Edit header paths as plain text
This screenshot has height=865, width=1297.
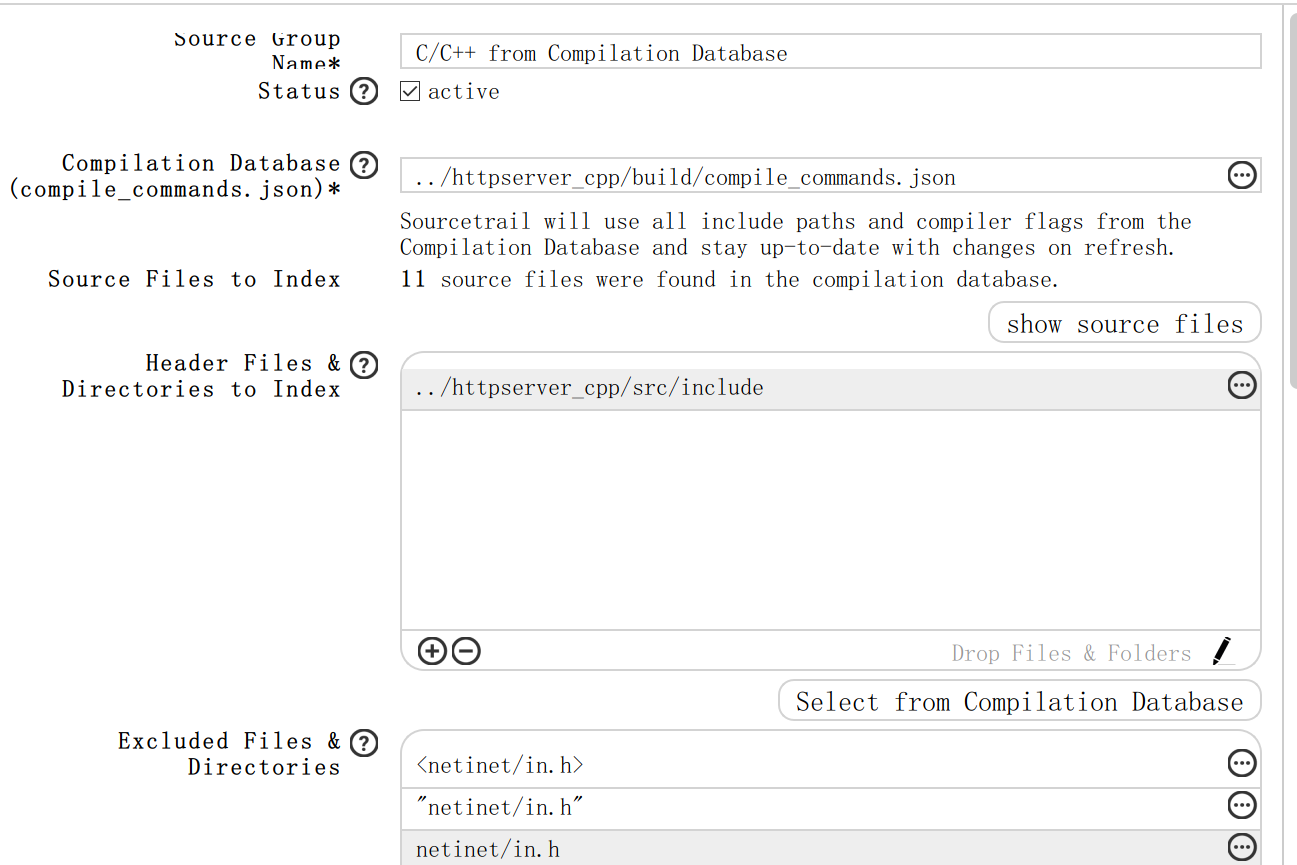click(x=1222, y=651)
